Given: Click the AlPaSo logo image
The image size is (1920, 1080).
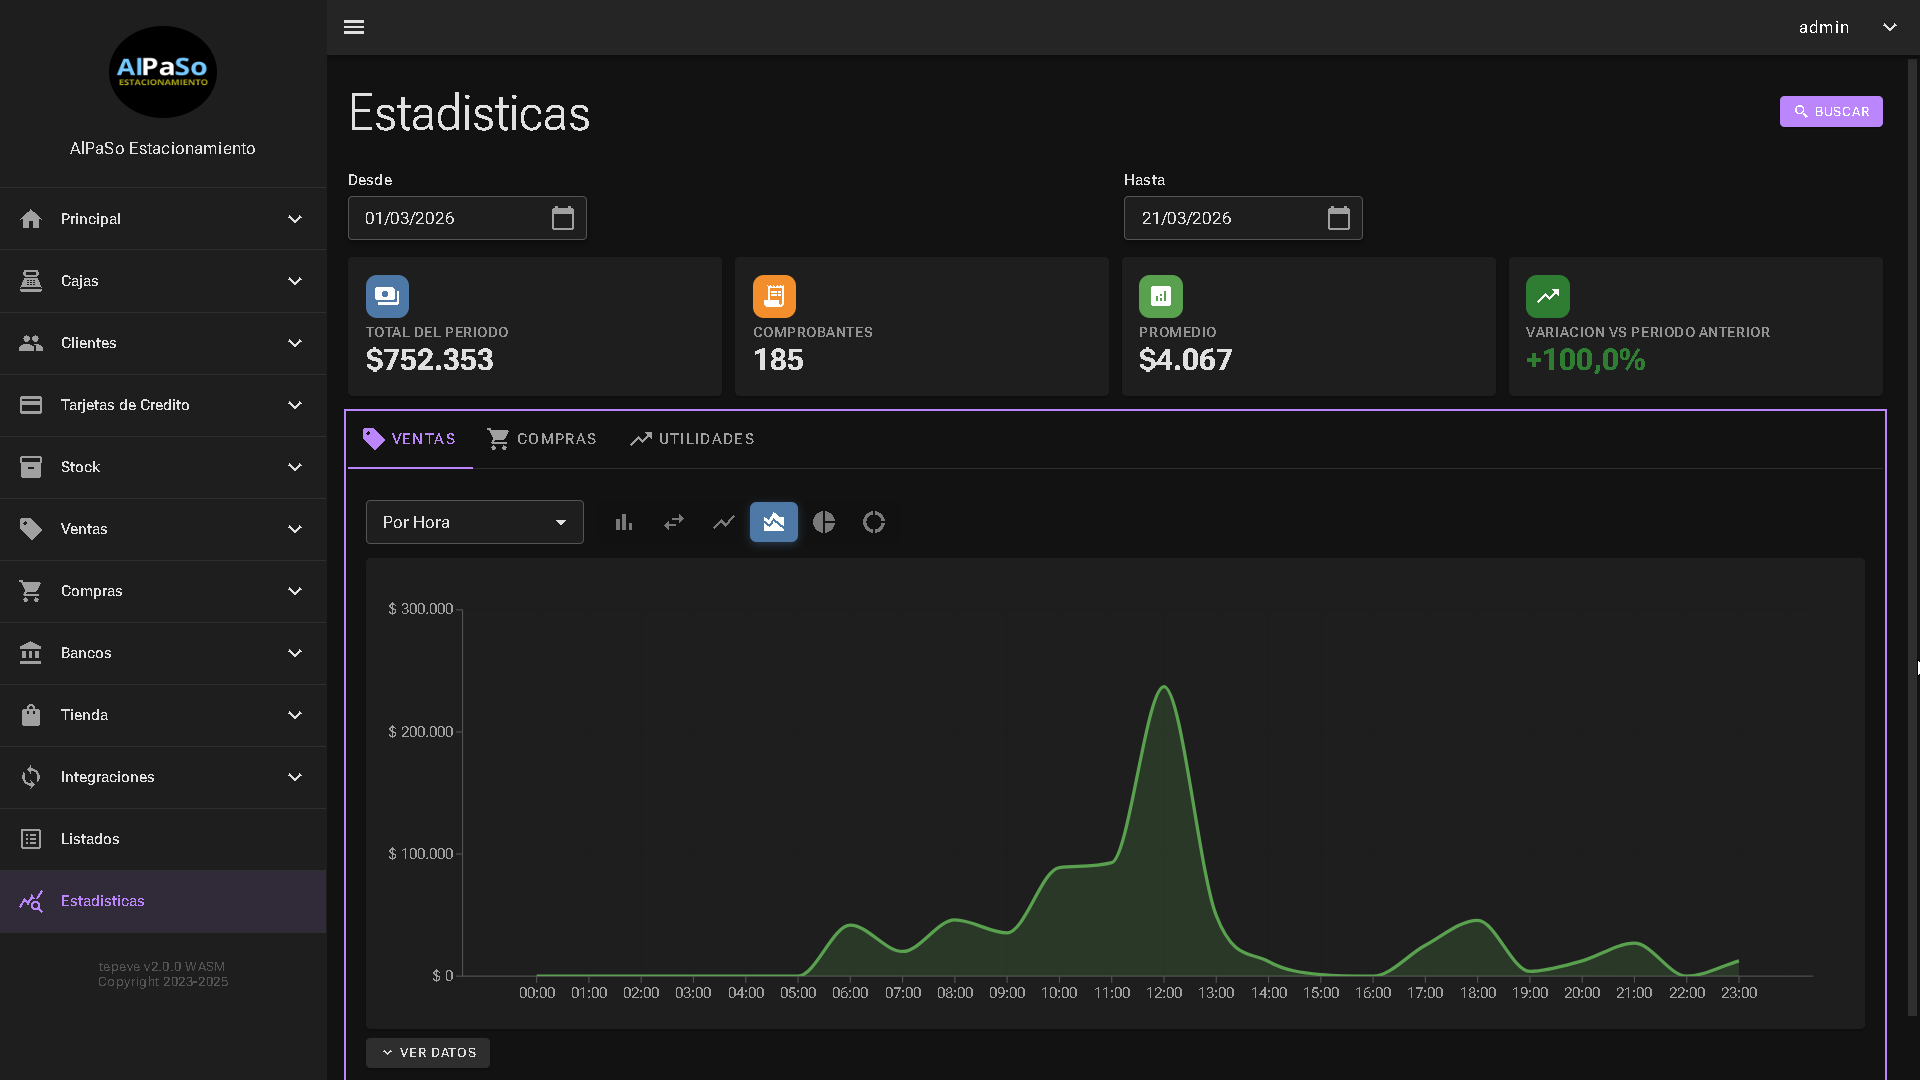Looking at the screenshot, I should coord(163,72).
